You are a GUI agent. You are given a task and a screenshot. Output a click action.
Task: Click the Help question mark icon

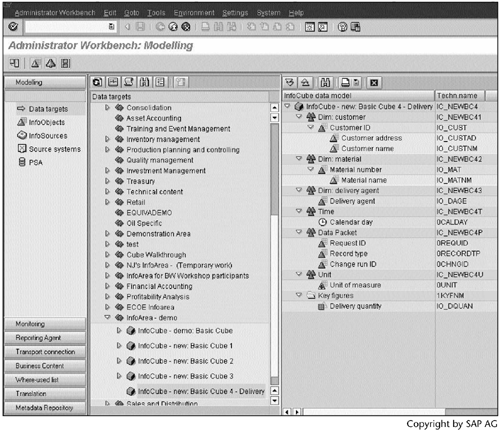coord(342,27)
